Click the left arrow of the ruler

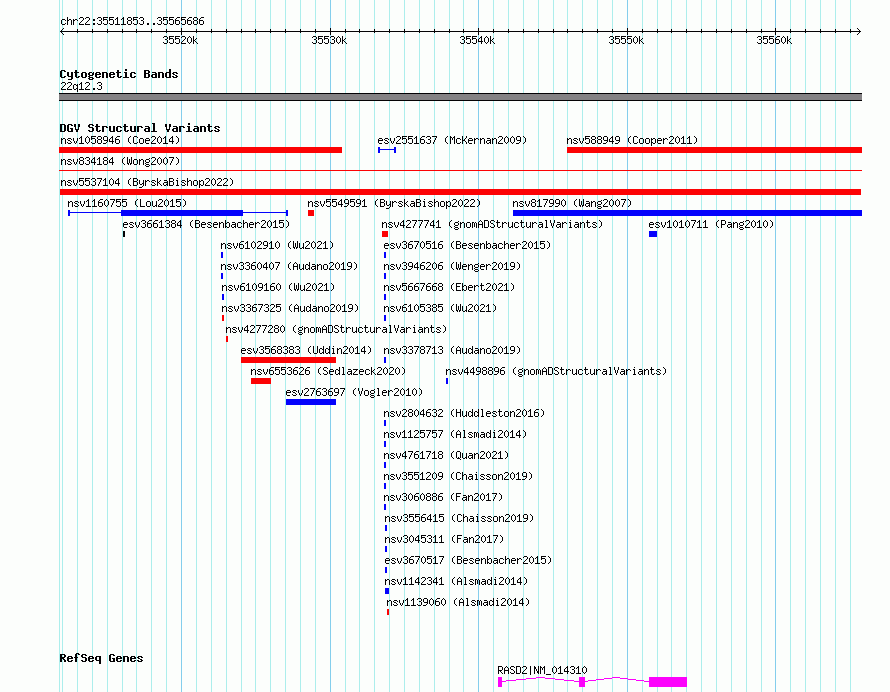[x=62, y=32]
